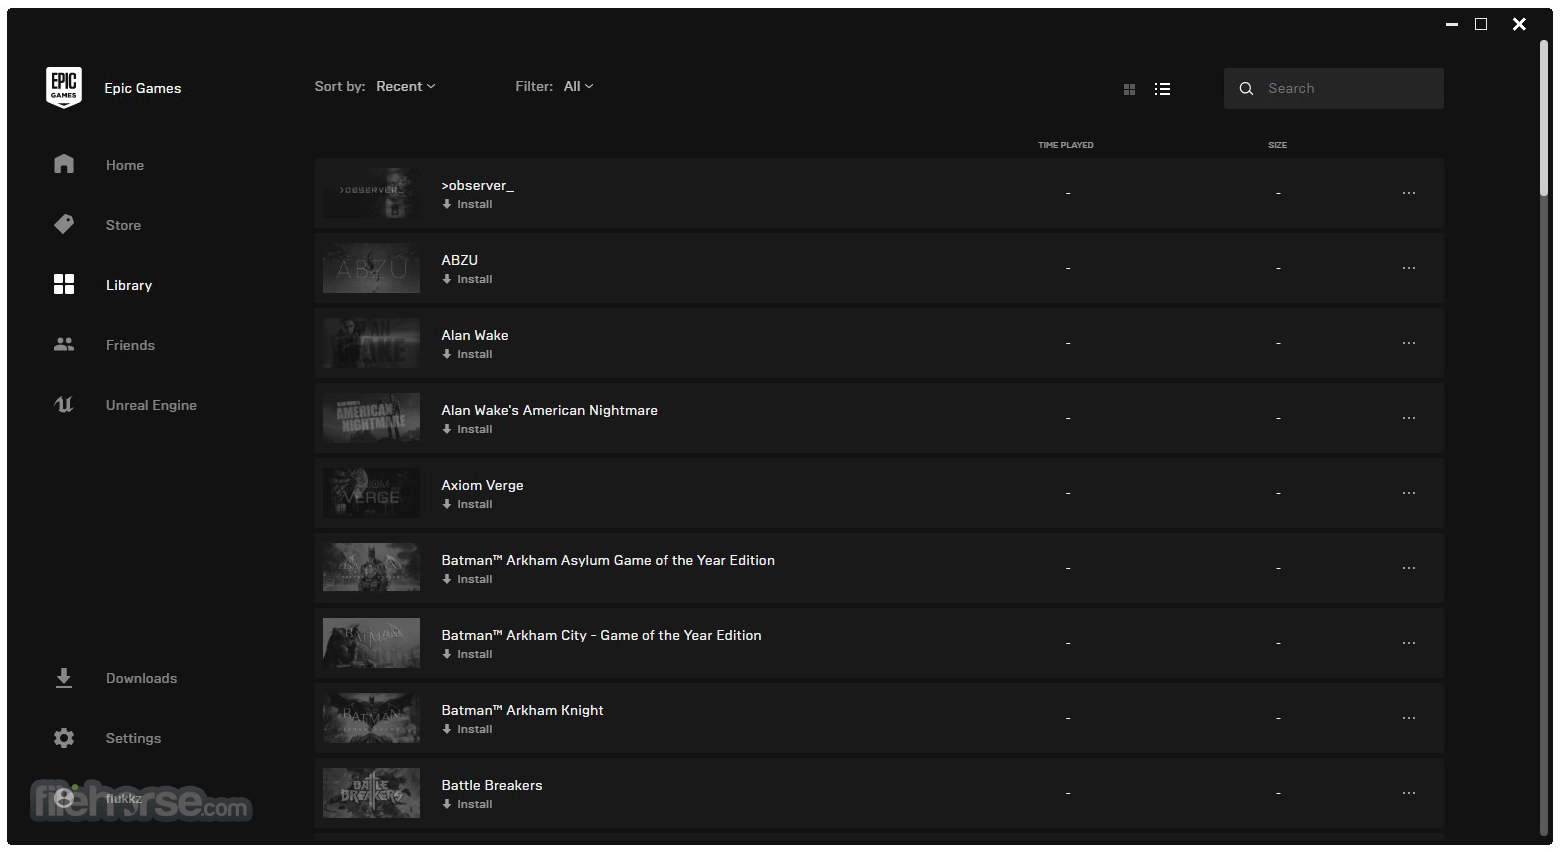
Task: Install ABZU
Action: [467, 279]
